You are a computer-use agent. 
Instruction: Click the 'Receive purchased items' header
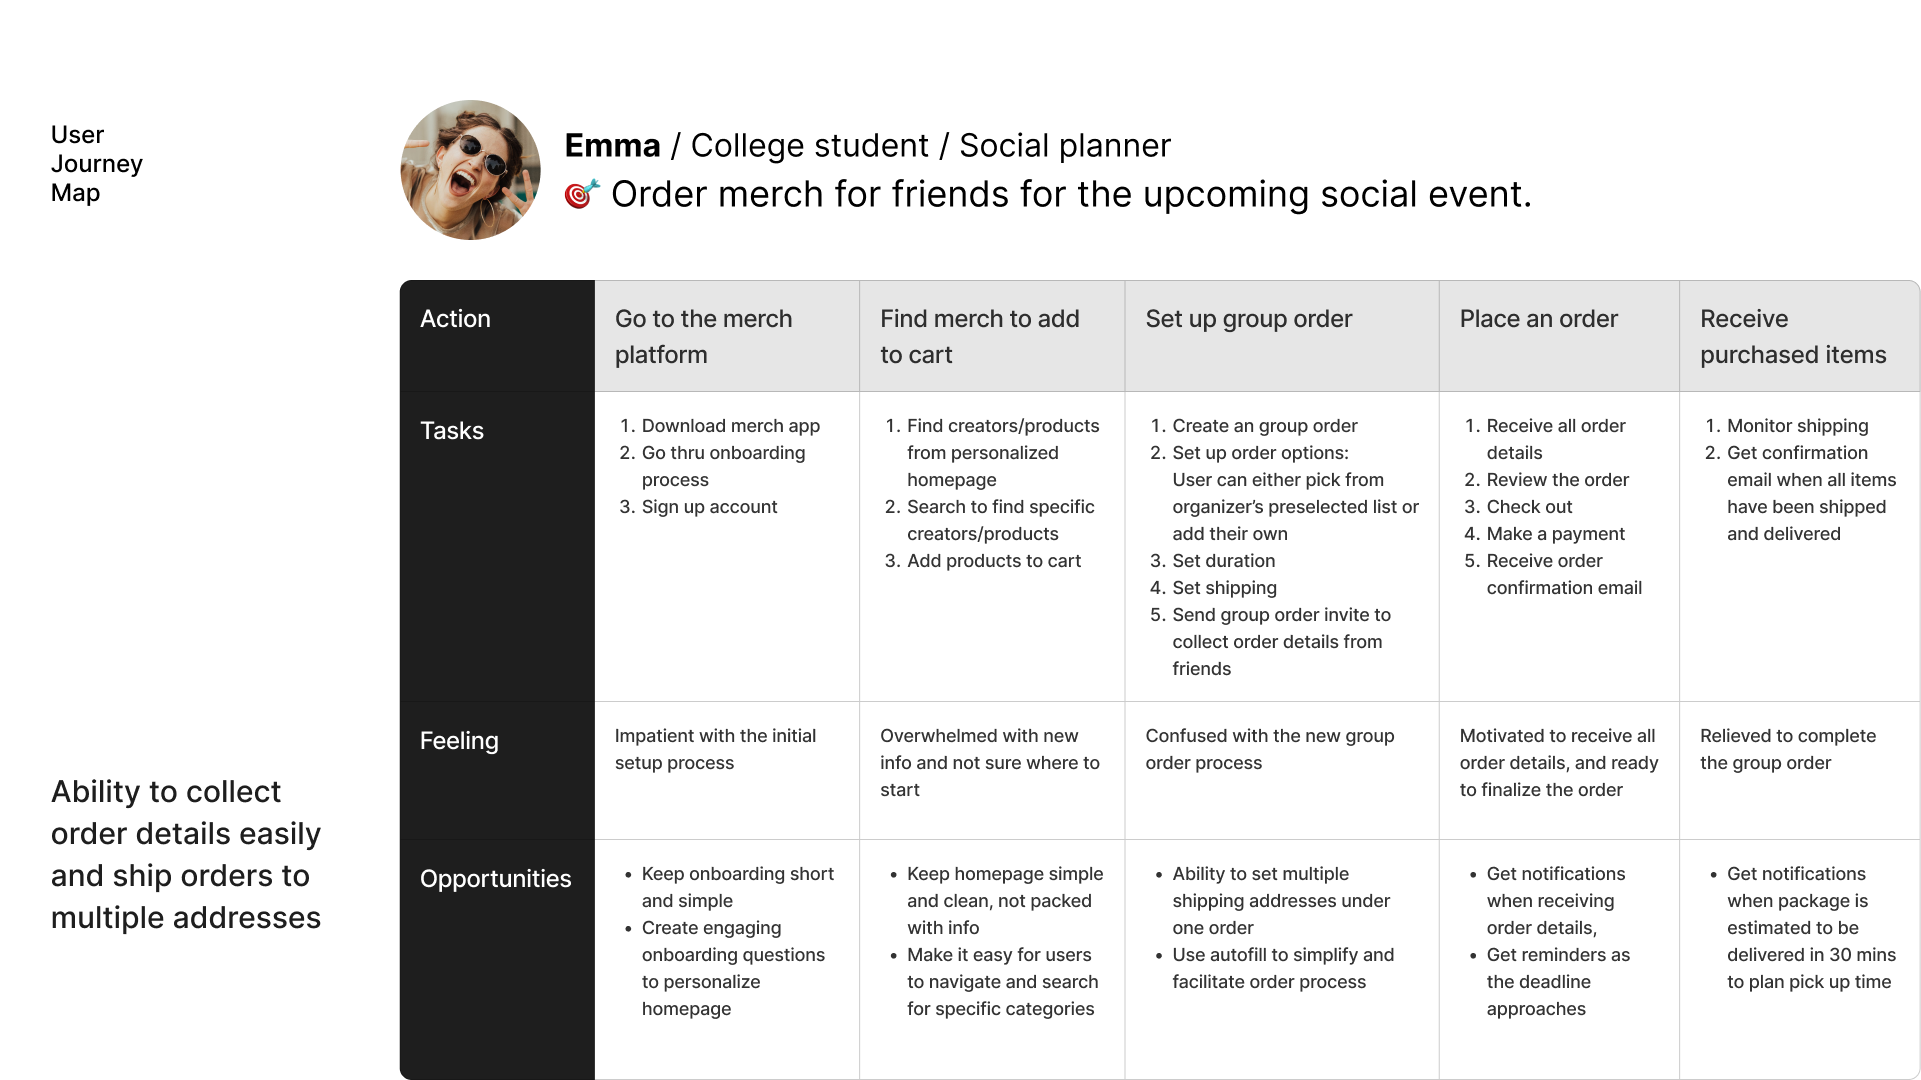[x=1792, y=336]
